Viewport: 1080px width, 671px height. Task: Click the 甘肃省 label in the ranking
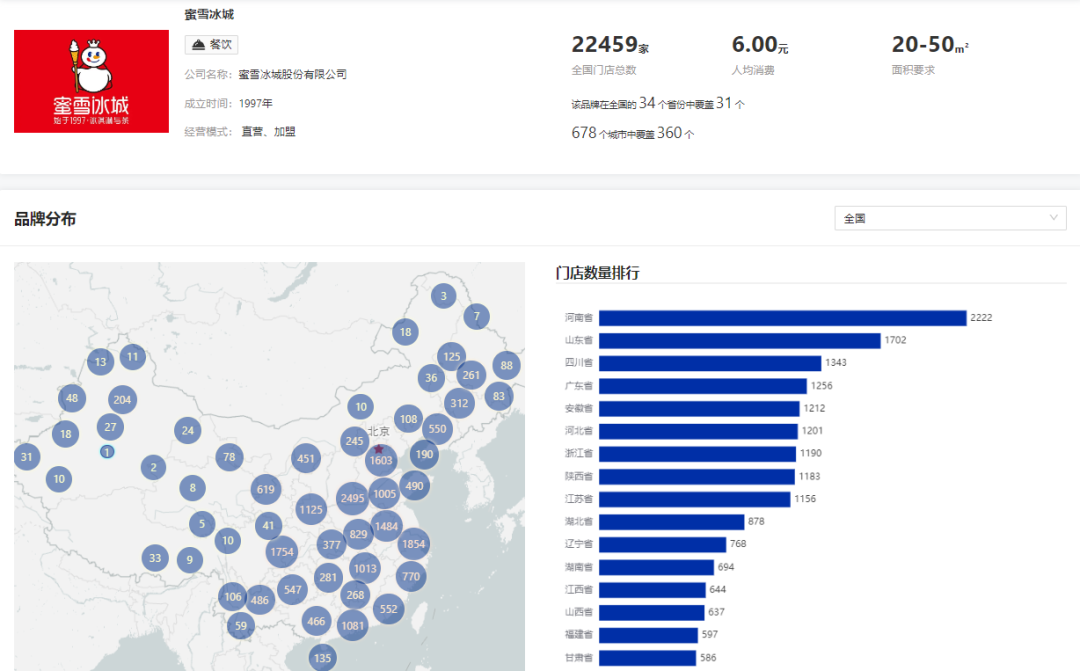tap(579, 658)
